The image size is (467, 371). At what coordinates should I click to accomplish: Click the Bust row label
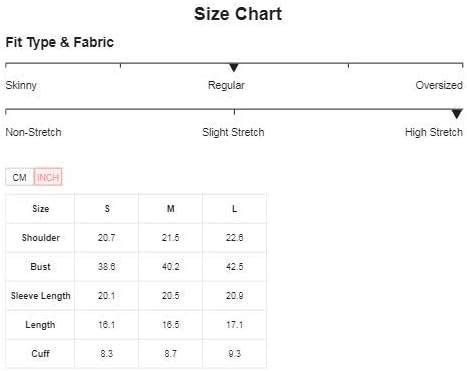(41, 267)
